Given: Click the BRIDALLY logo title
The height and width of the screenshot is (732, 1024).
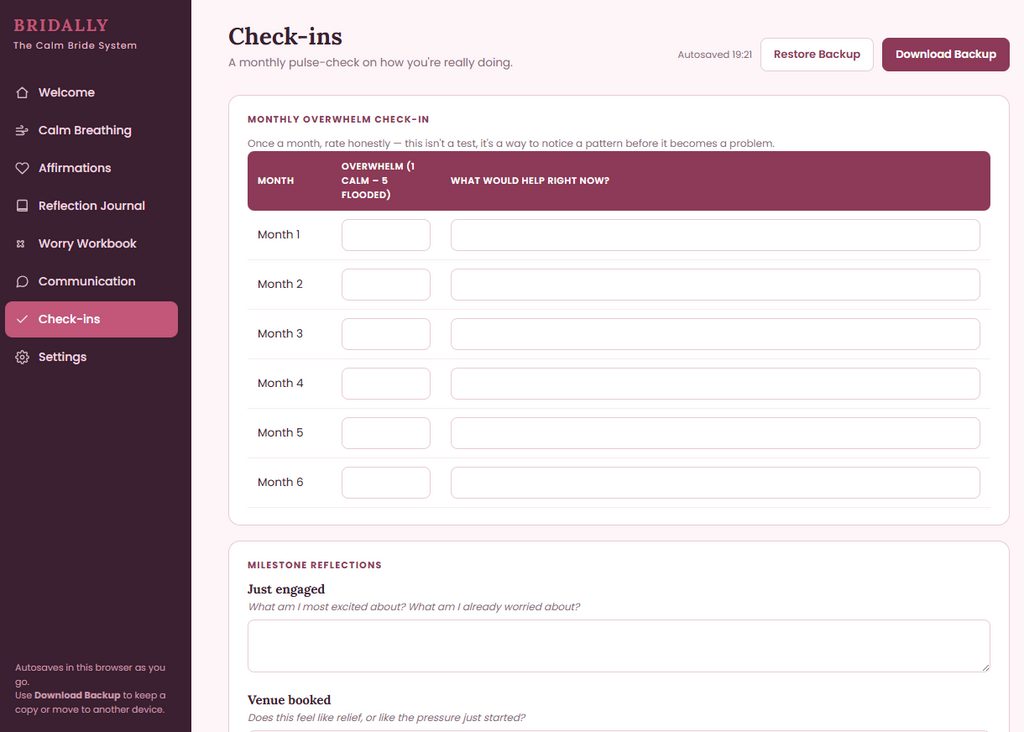Looking at the screenshot, I should (x=61, y=25).
